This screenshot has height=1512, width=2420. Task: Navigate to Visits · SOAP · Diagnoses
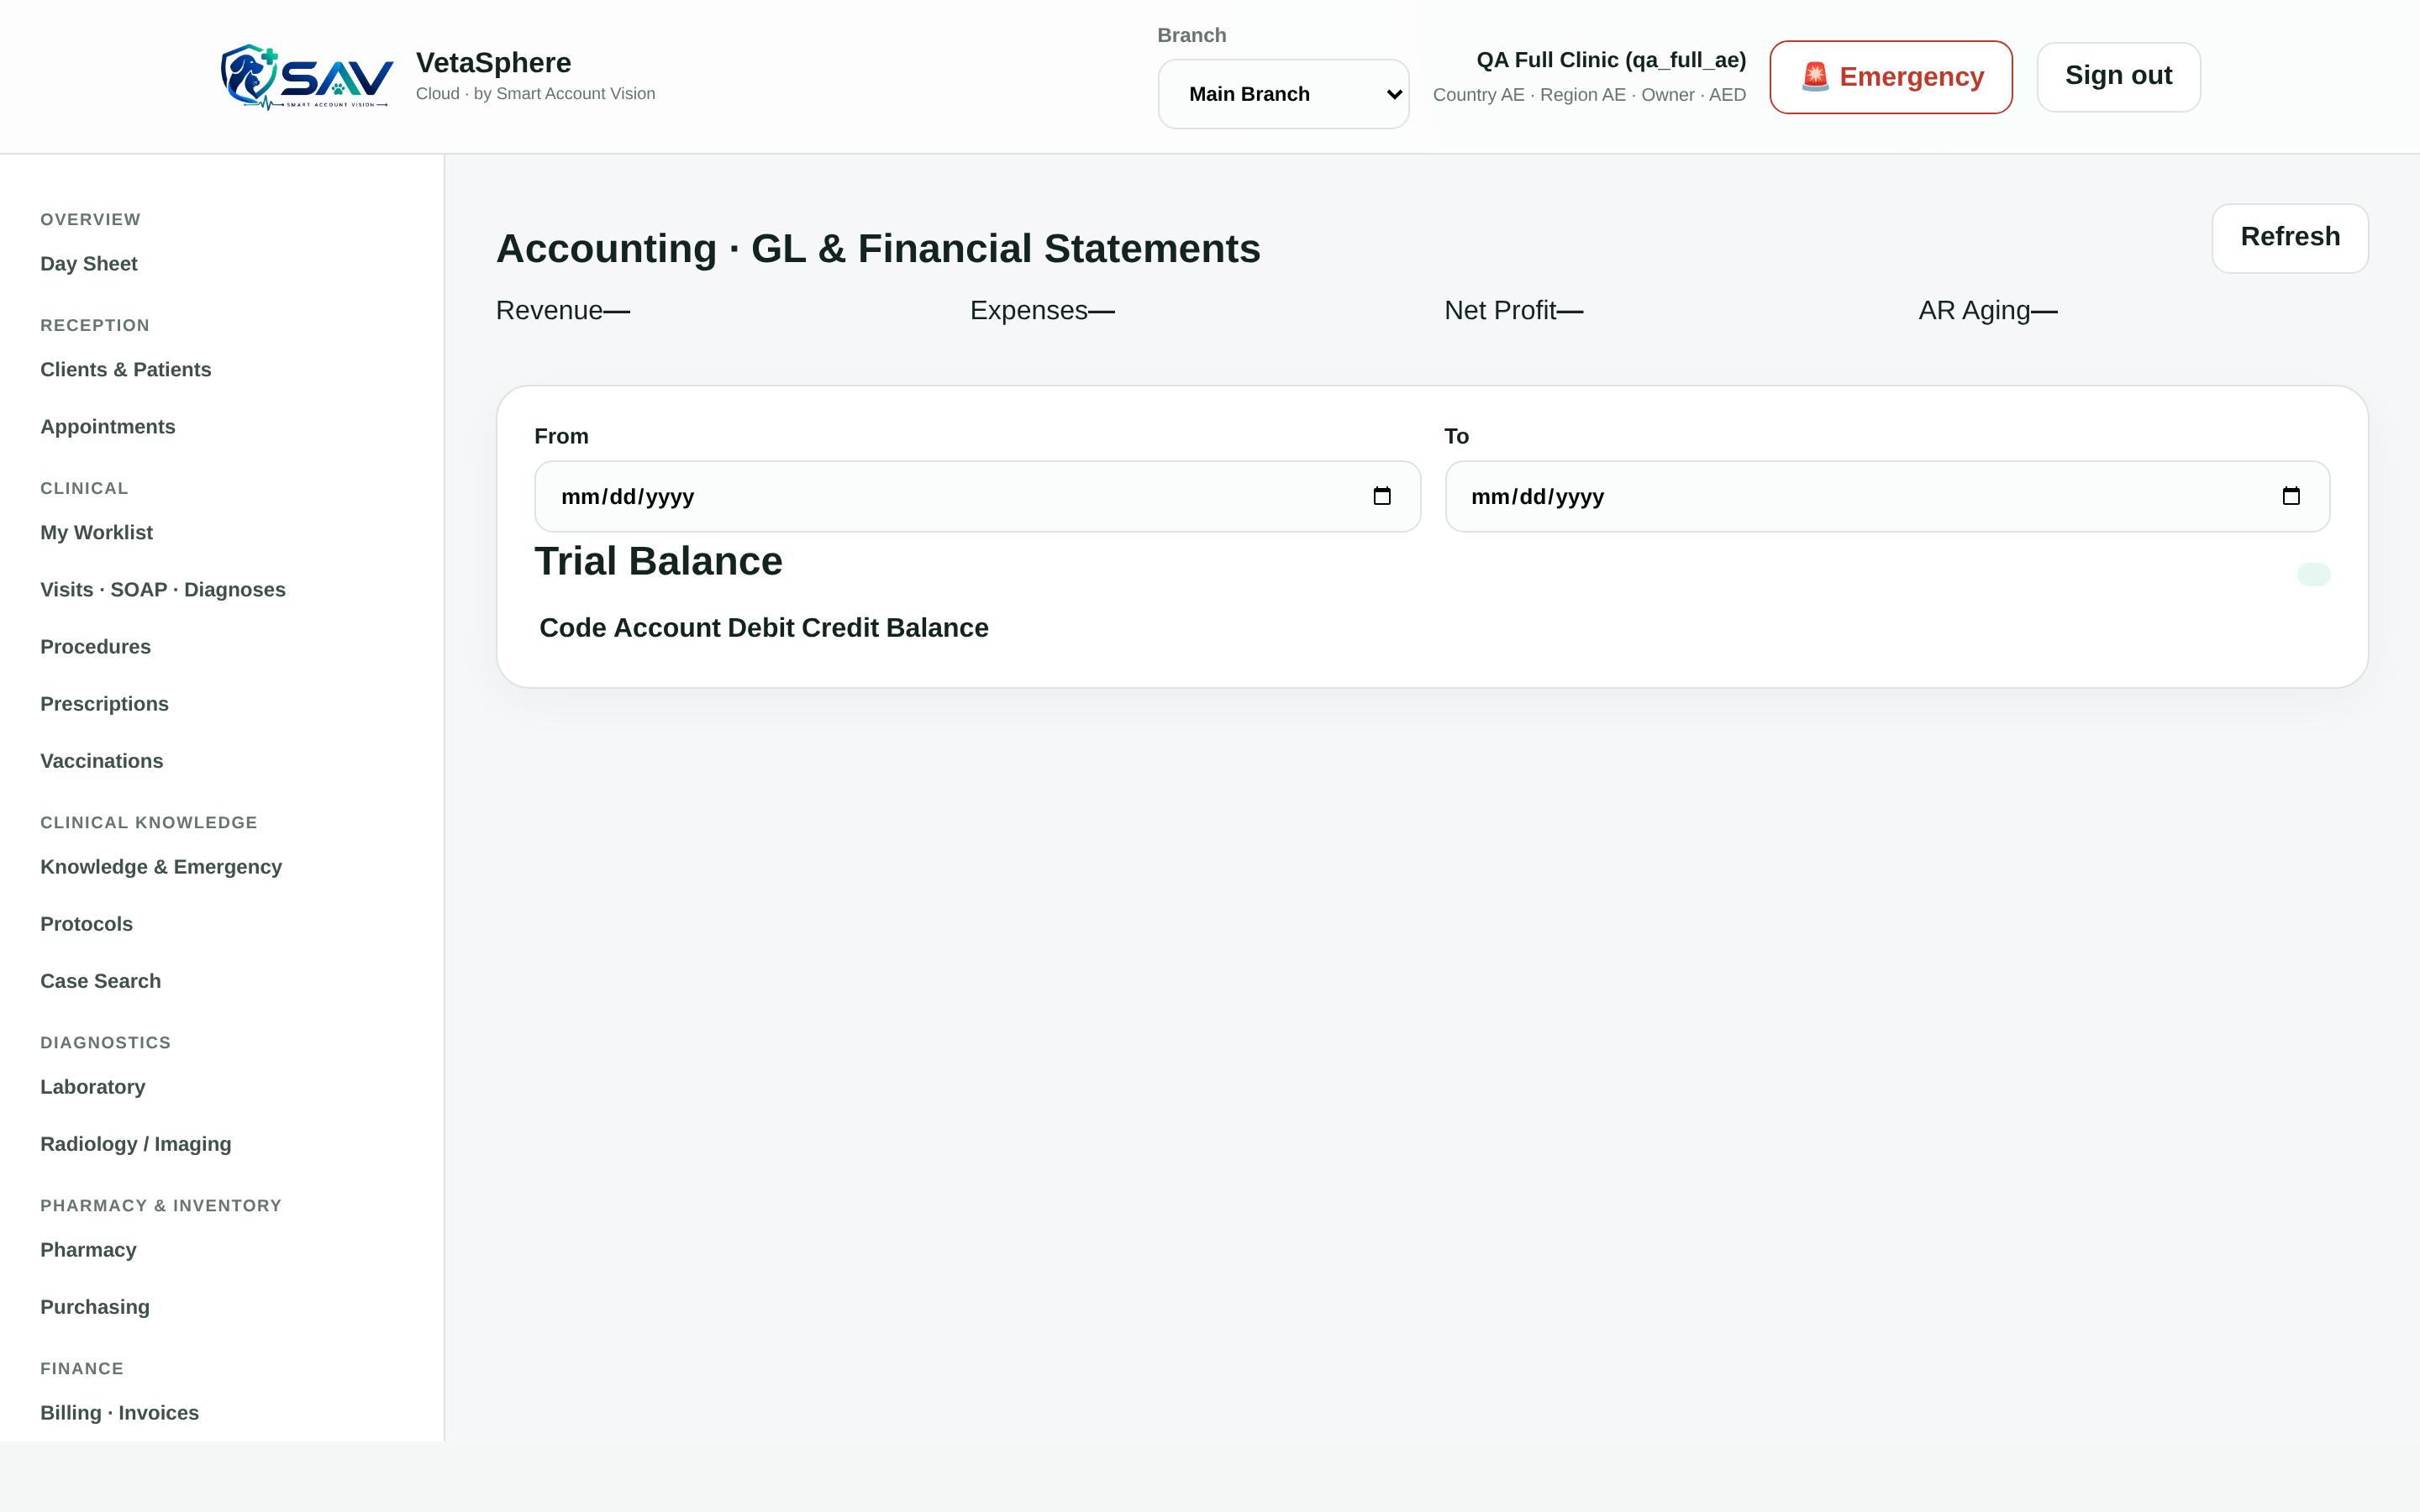163,590
